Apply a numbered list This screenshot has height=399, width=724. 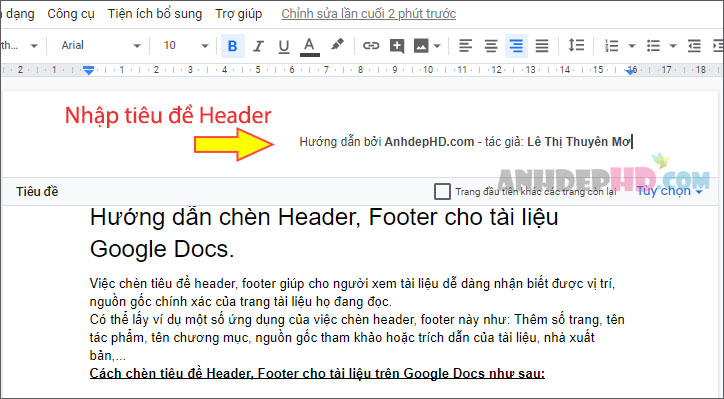tap(611, 46)
